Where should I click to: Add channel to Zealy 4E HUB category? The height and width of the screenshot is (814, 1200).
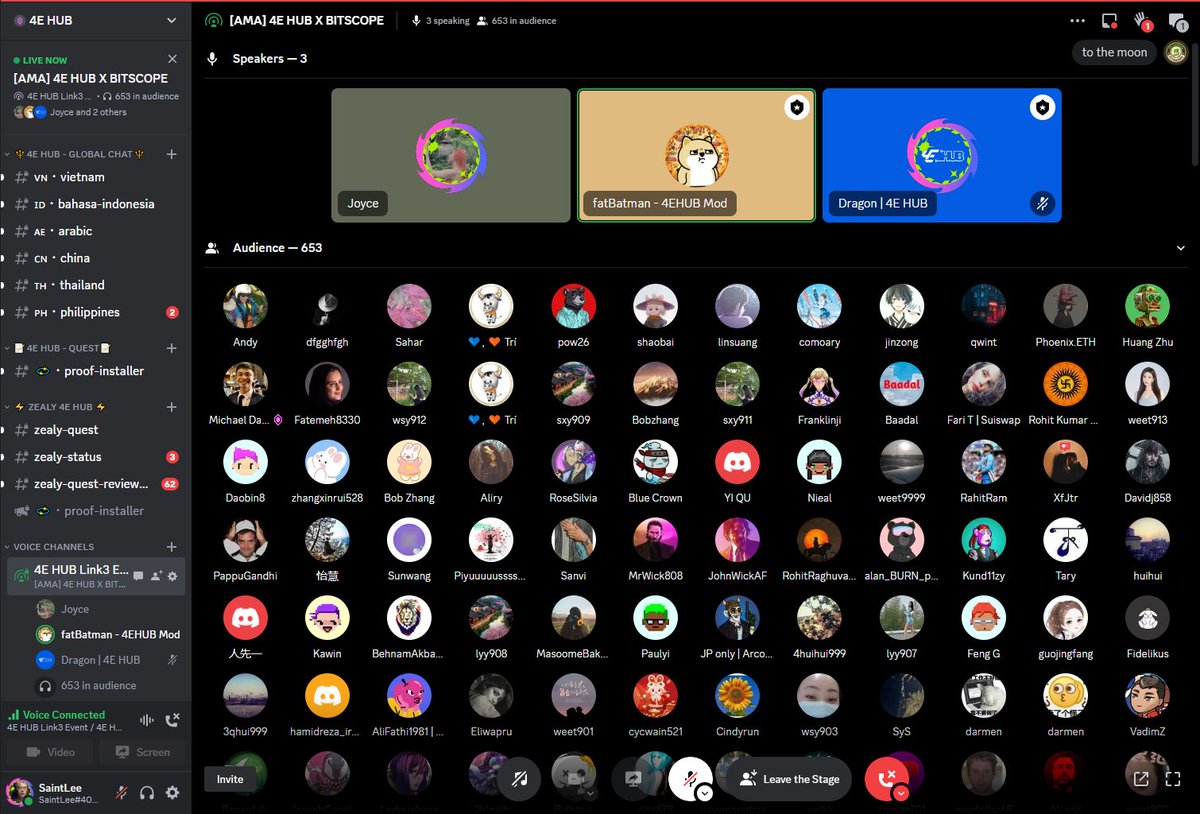point(171,407)
